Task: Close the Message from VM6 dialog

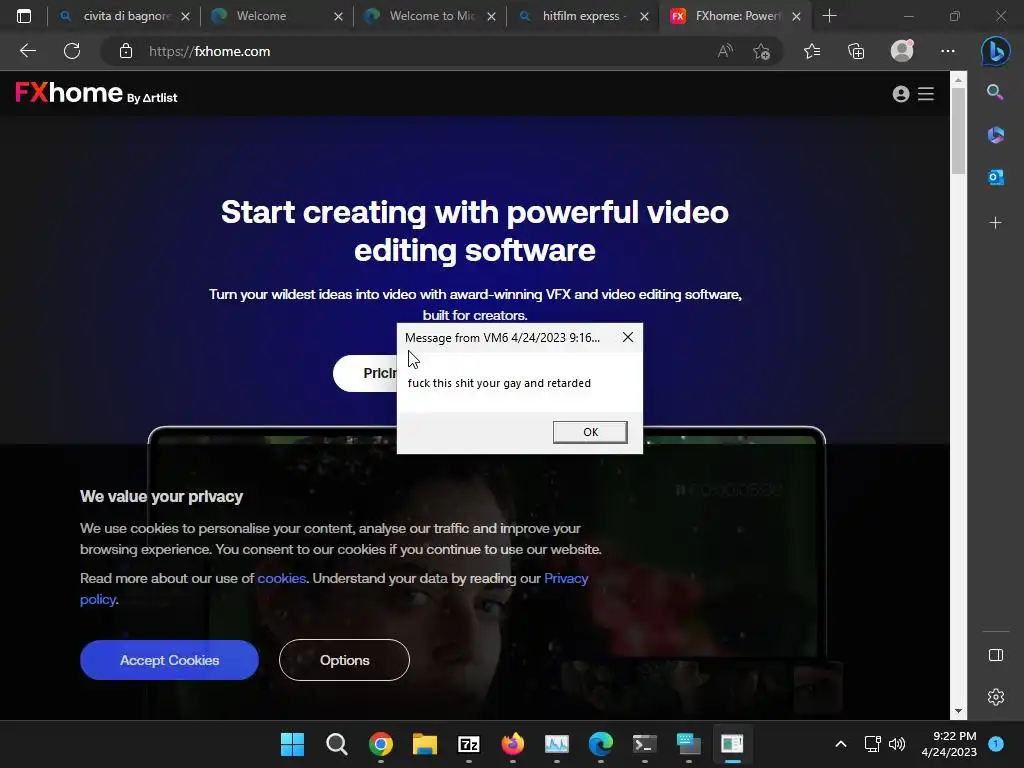Action: coord(628,337)
